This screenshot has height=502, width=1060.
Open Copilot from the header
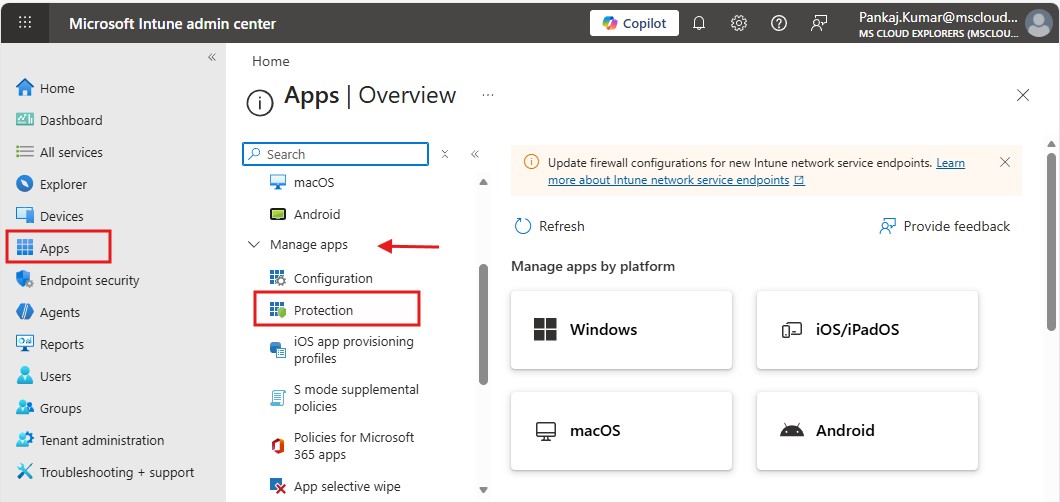click(634, 23)
